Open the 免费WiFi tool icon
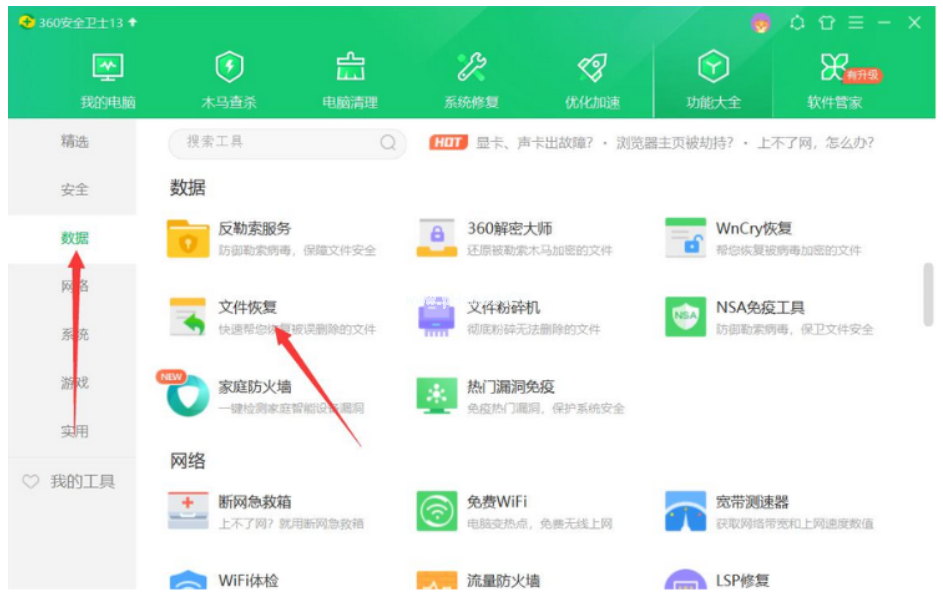 (436, 511)
